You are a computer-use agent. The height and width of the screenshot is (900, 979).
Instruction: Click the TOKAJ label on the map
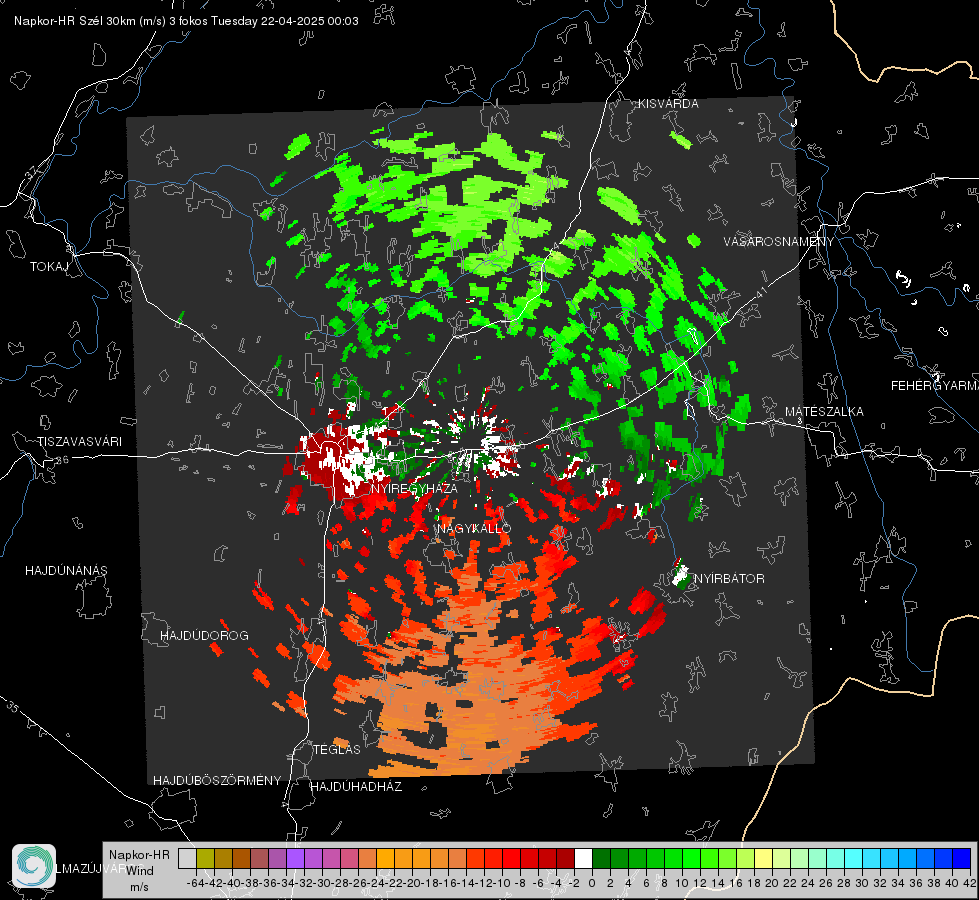pos(49,267)
